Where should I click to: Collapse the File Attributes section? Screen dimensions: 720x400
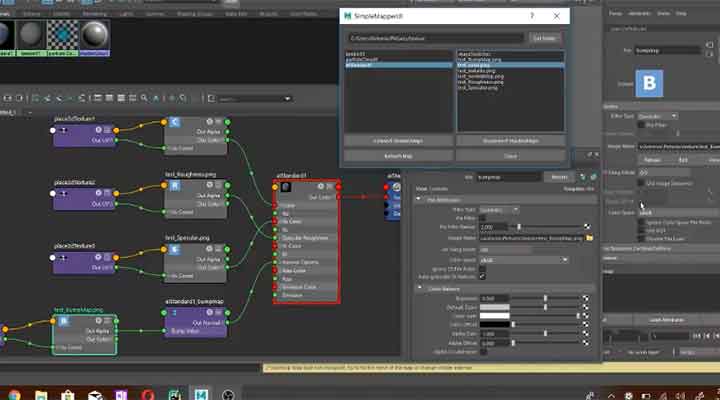coord(420,199)
